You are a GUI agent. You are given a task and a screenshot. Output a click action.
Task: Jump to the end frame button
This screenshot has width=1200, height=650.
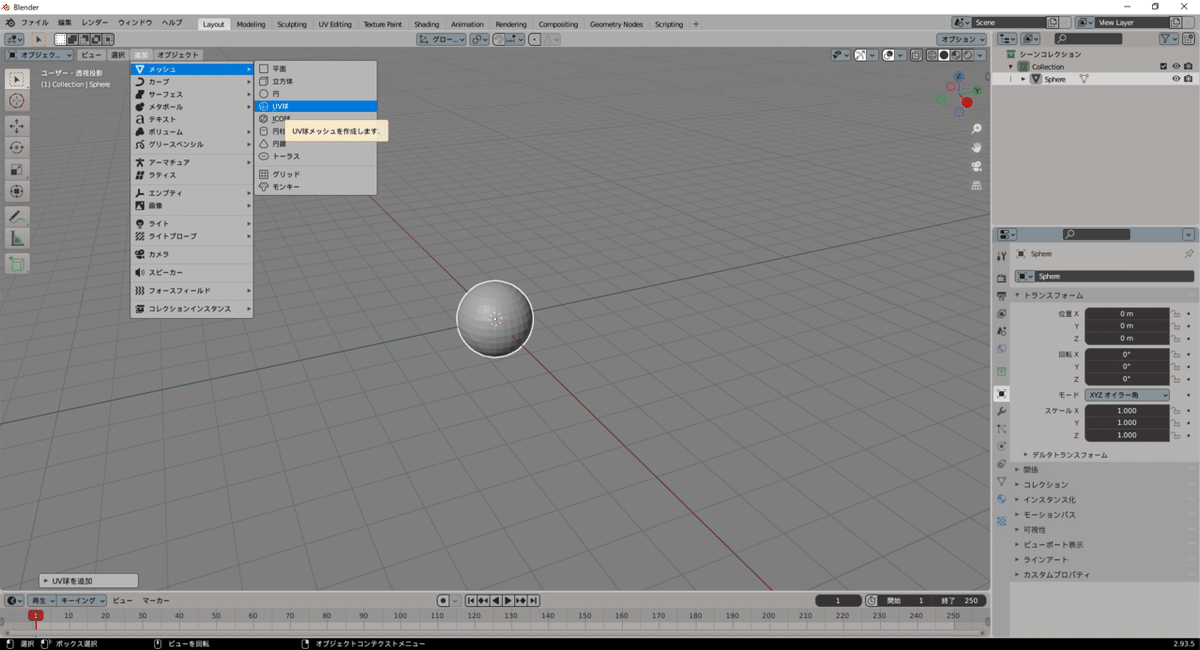coord(534,600)
